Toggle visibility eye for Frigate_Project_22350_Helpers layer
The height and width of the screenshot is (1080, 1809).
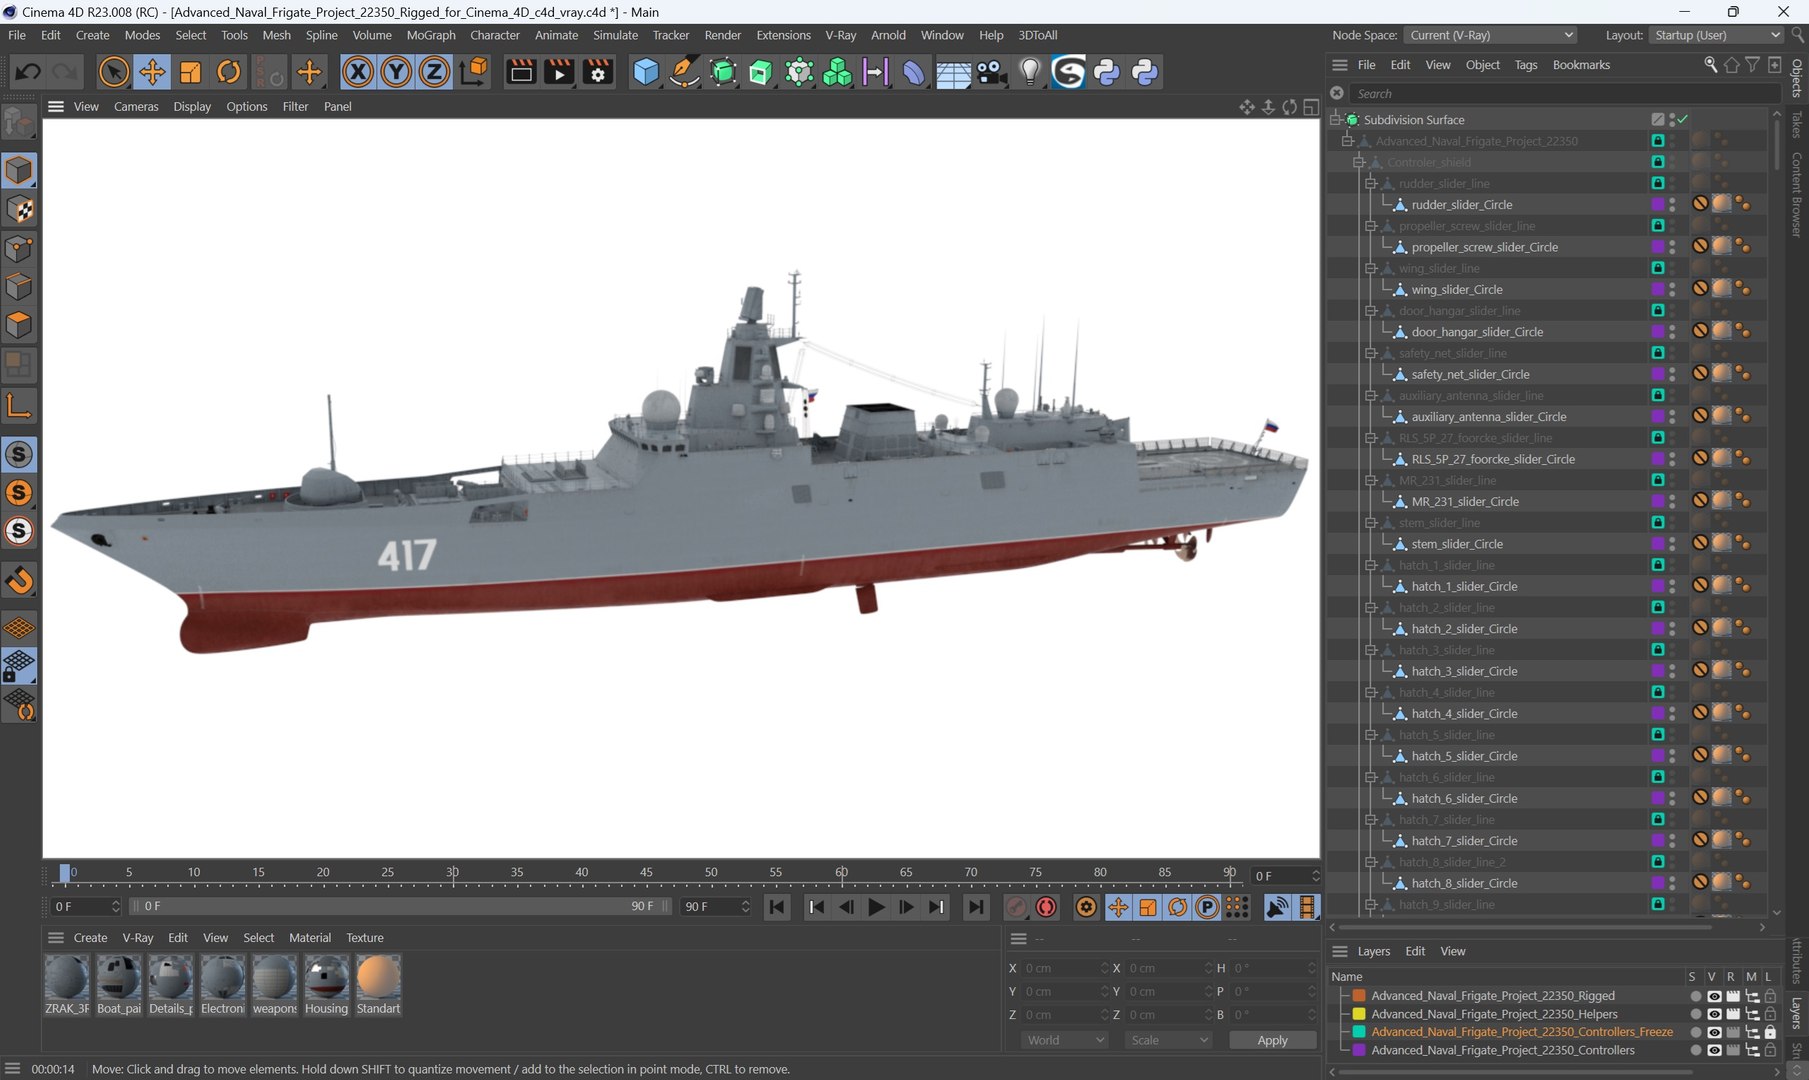coord(1714,1014)
